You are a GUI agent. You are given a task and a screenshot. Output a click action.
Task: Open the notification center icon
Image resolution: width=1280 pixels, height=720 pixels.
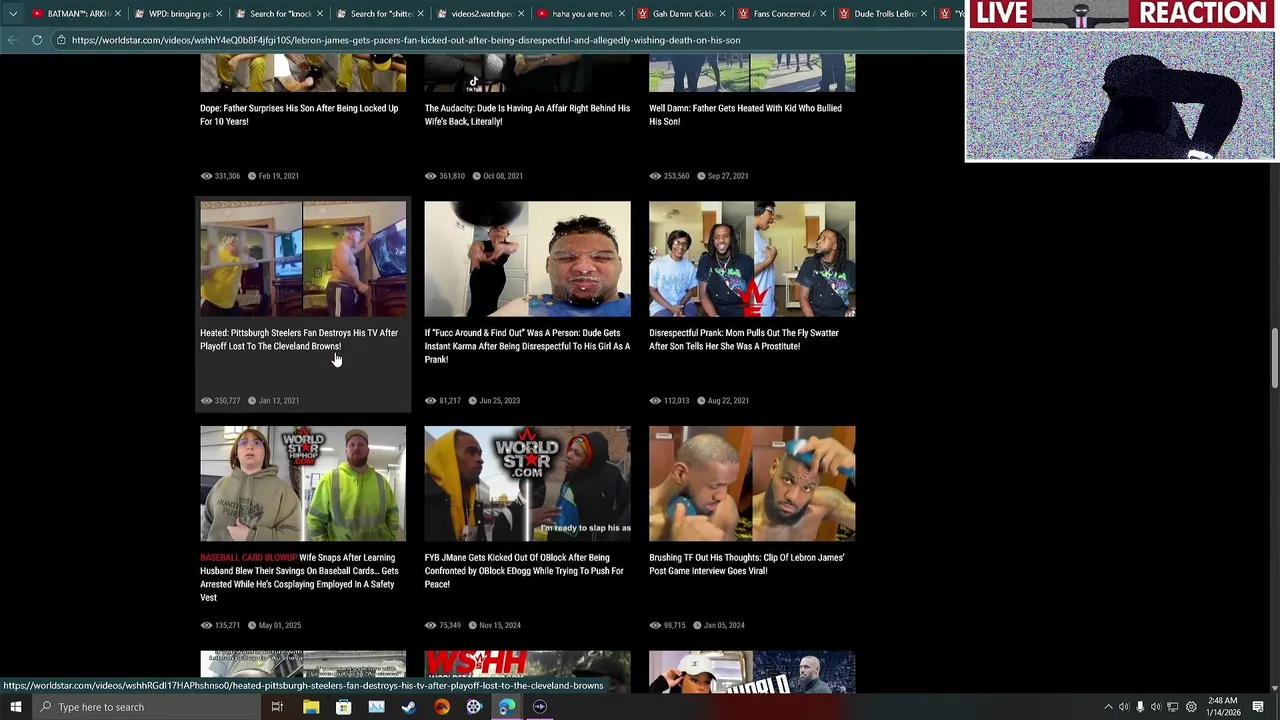pos(1258,707)
